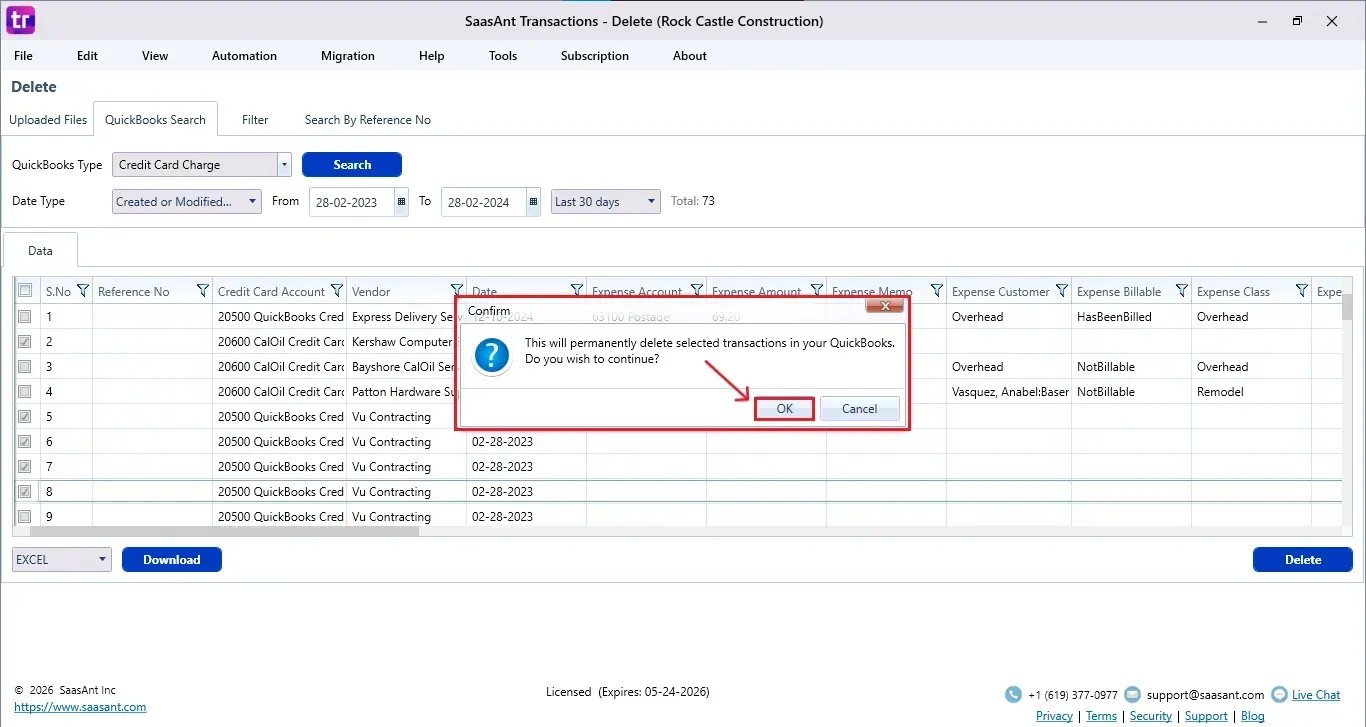Viewport: 1366px width, 727px height.
Task: Open the Live Chat link
Action: coord(1316,695)
